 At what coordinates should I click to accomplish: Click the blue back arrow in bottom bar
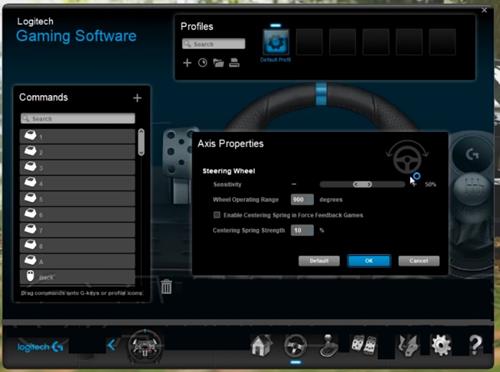tap(112, 345)
